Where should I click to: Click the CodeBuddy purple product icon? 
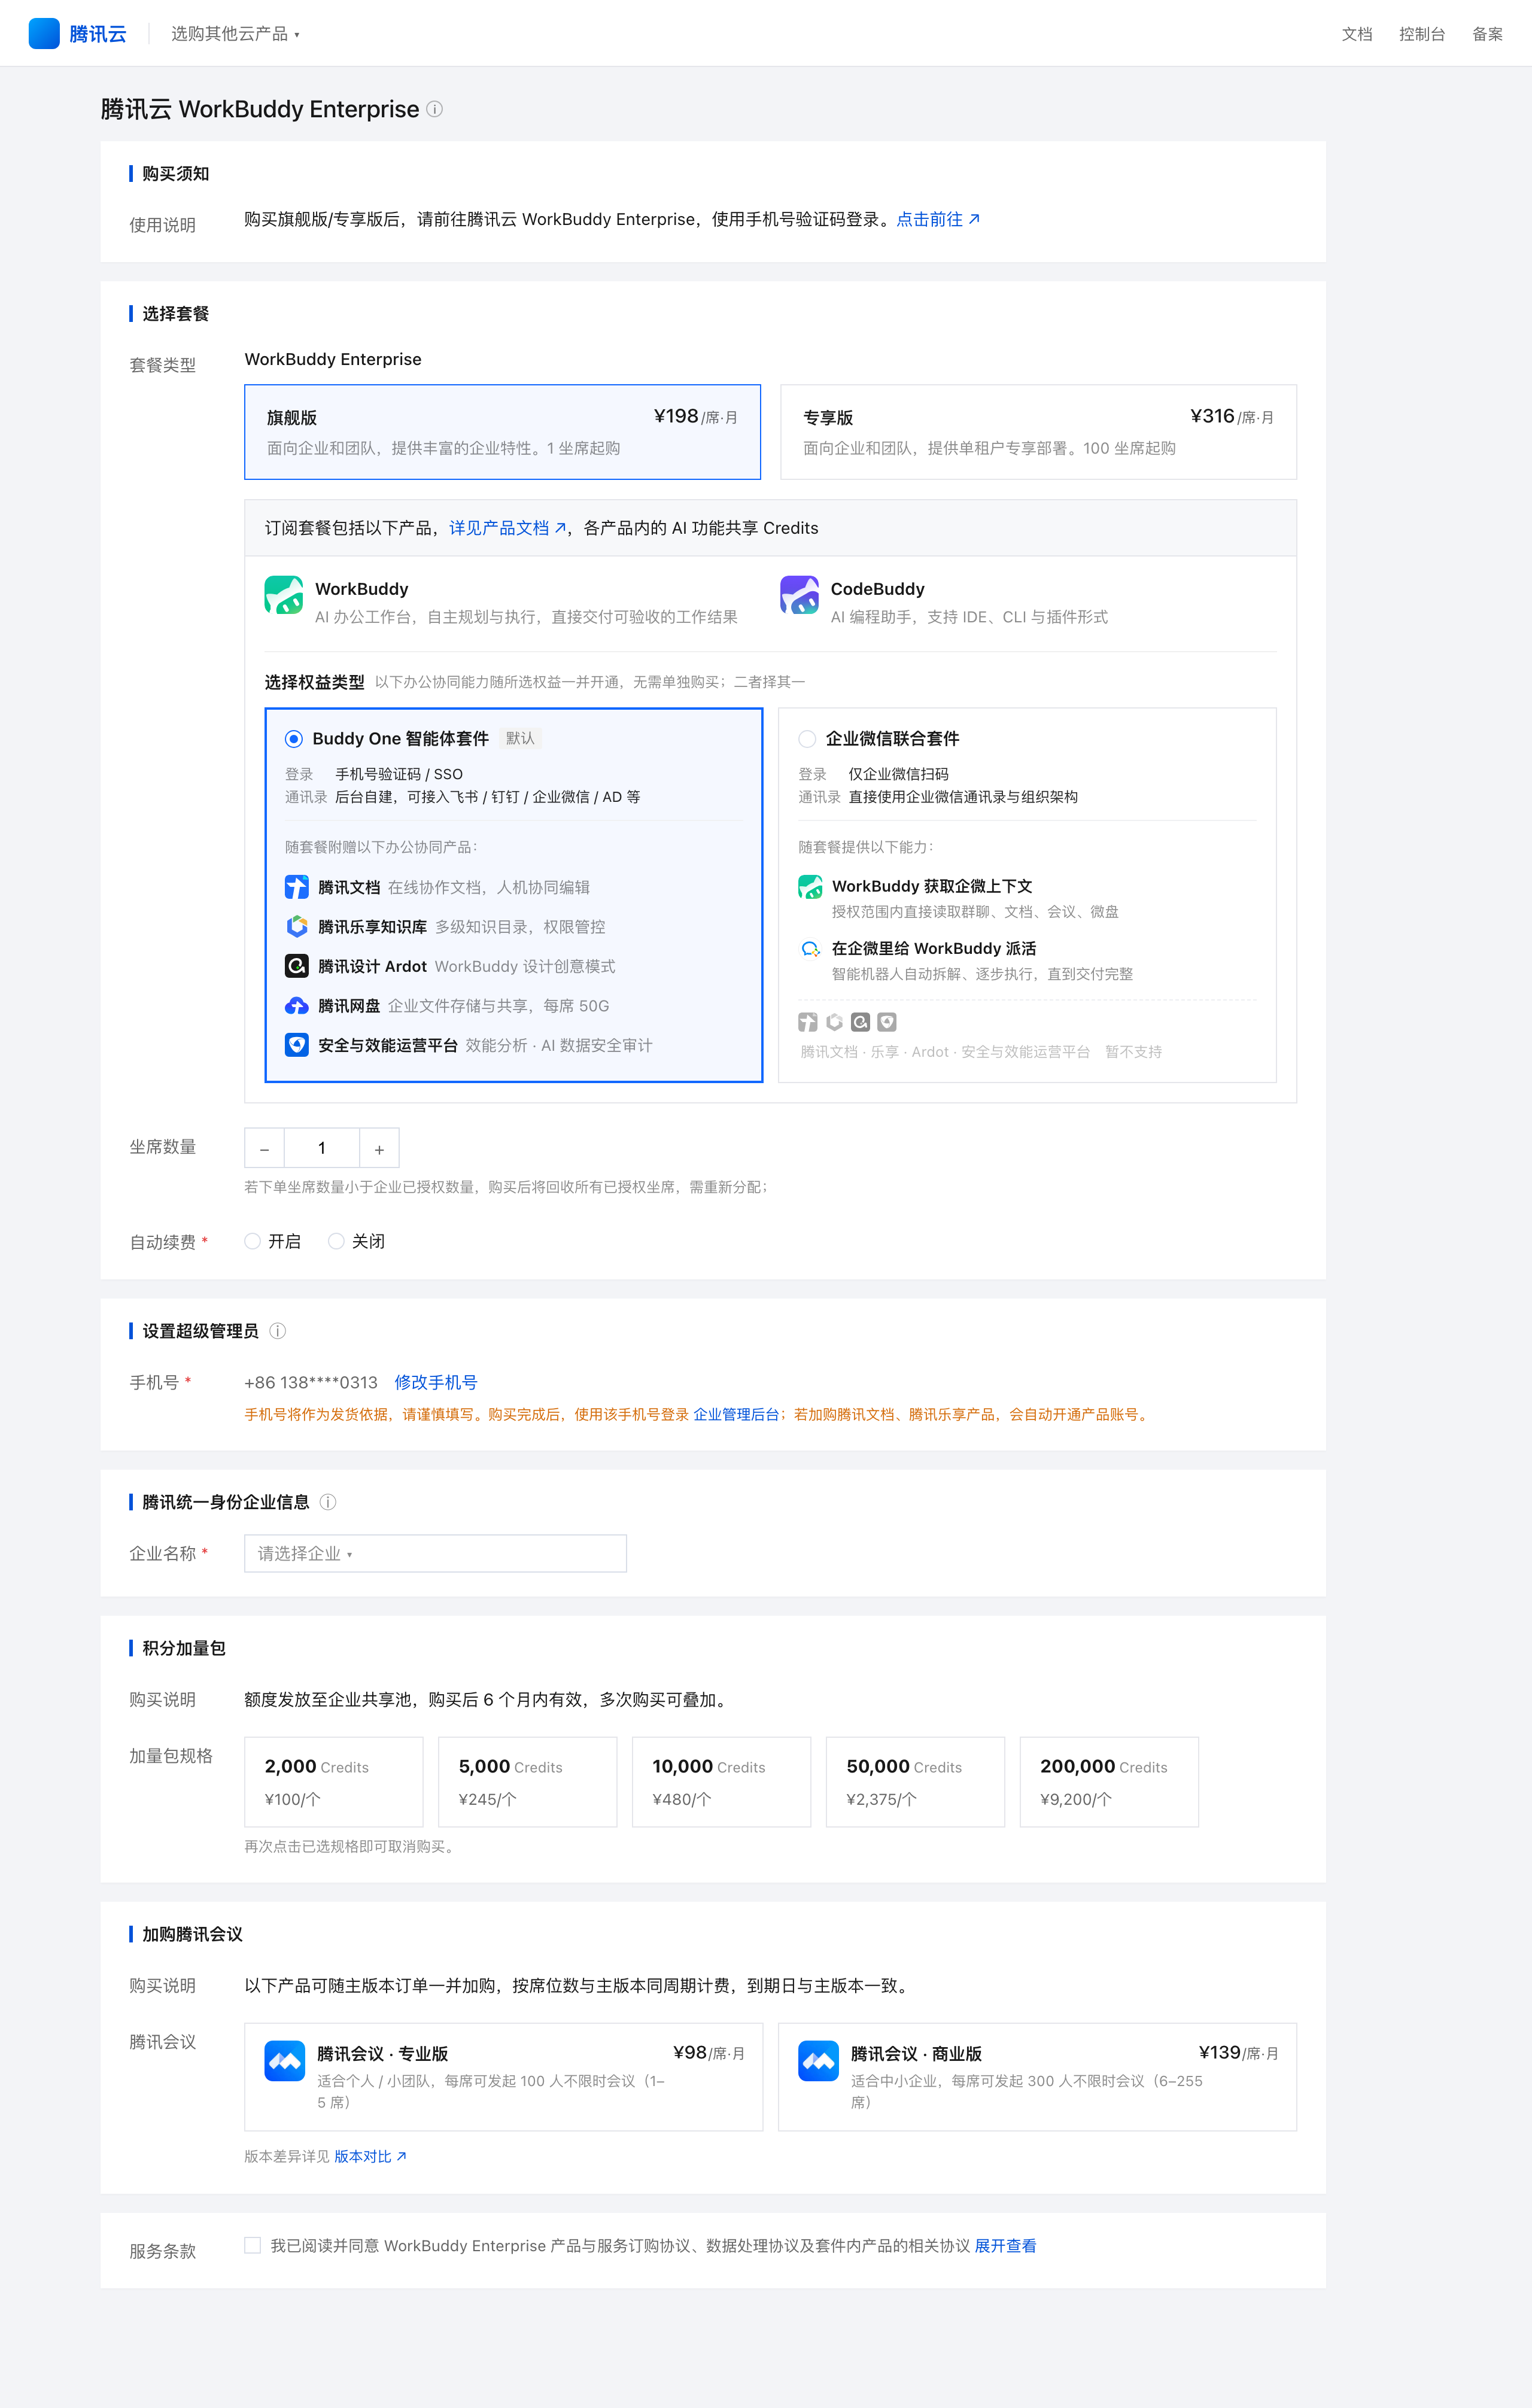[799, 595]
